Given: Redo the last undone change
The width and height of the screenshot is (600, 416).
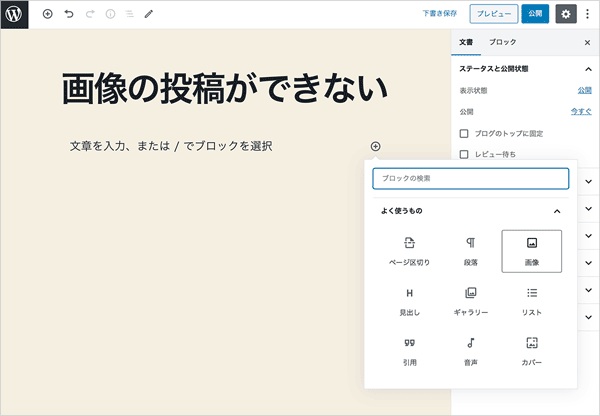Looking at the screenshot, I should (x=90, y=14).
